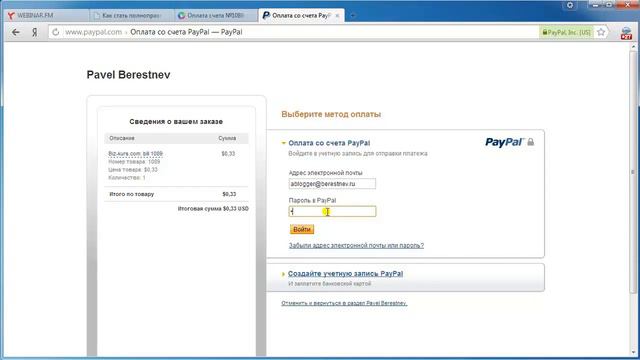This screenshot has height=360, width=640.
Task: View the PayPal, Inc. [US] security badge
Action: (566, 32)
